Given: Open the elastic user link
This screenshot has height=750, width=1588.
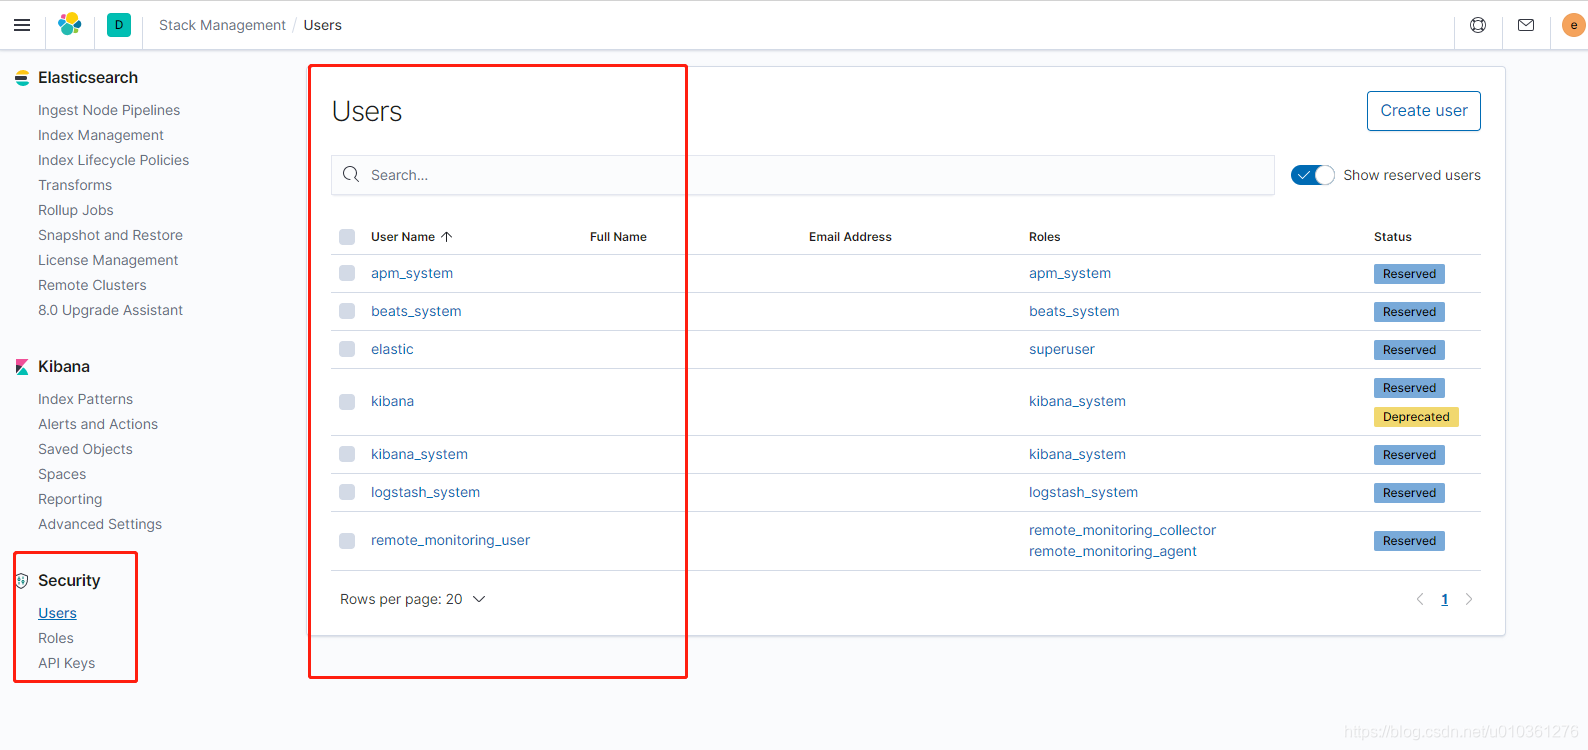Looking at the screenshot, I should point(392,349).
